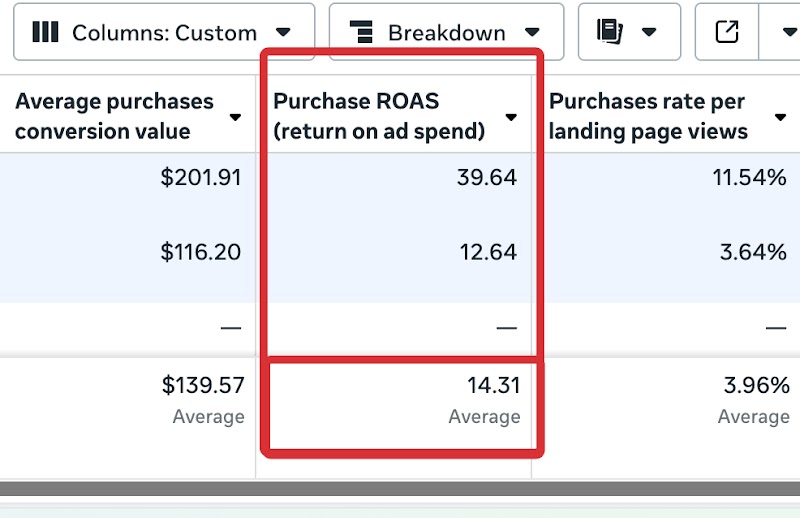Open the Purchase ROAS column header arrow

coord(511,117)
